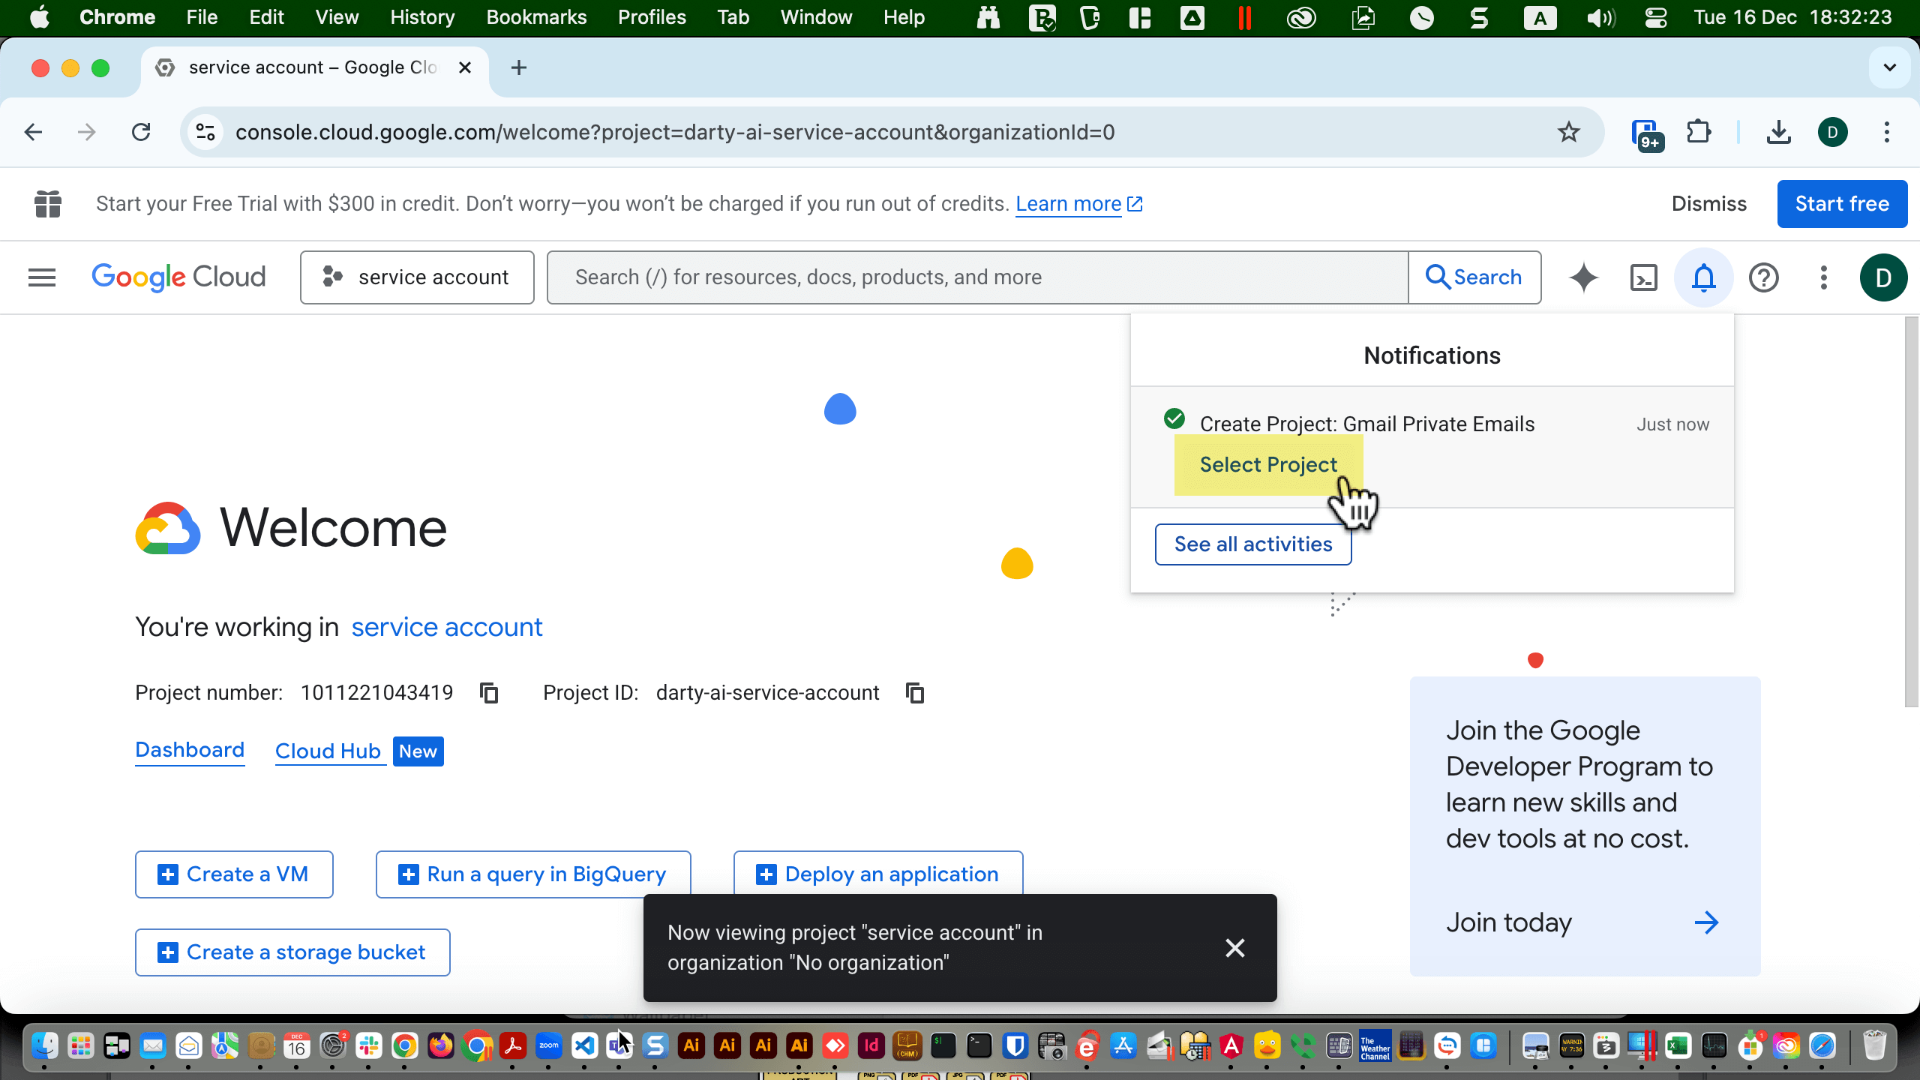Screen dimensions: 1920x1080
Task: Open the Gemini AI assistant icon
Action: pos(1583,277)
